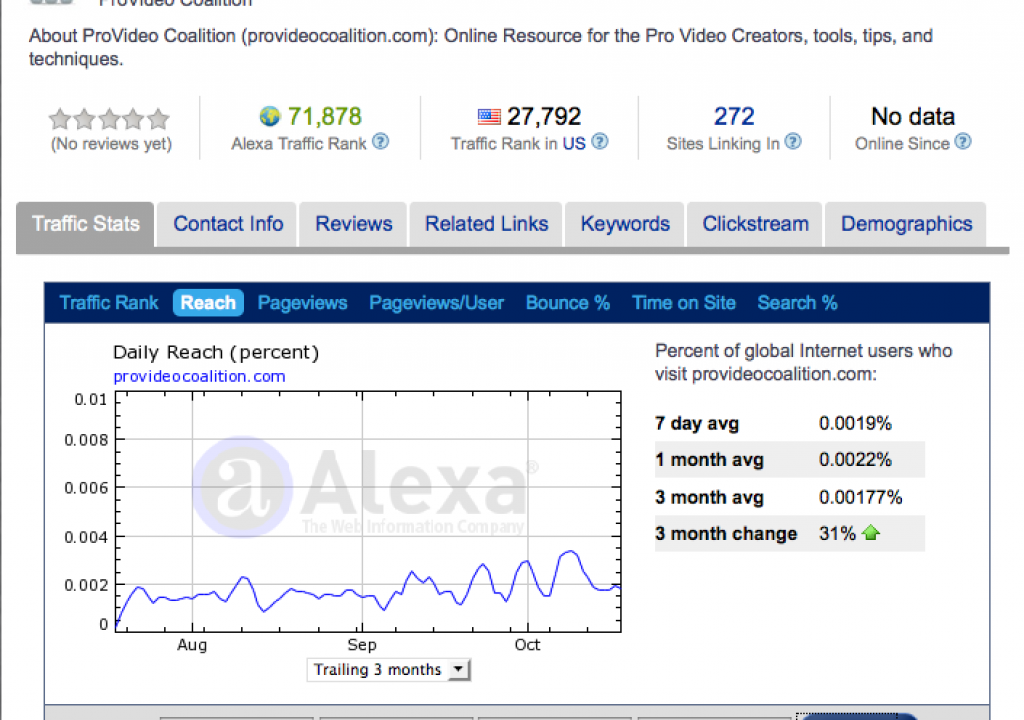Click the Oct label on chart axis
Image resolution: width=1024 pixels, height=720 pixels.
pos(527,645)
